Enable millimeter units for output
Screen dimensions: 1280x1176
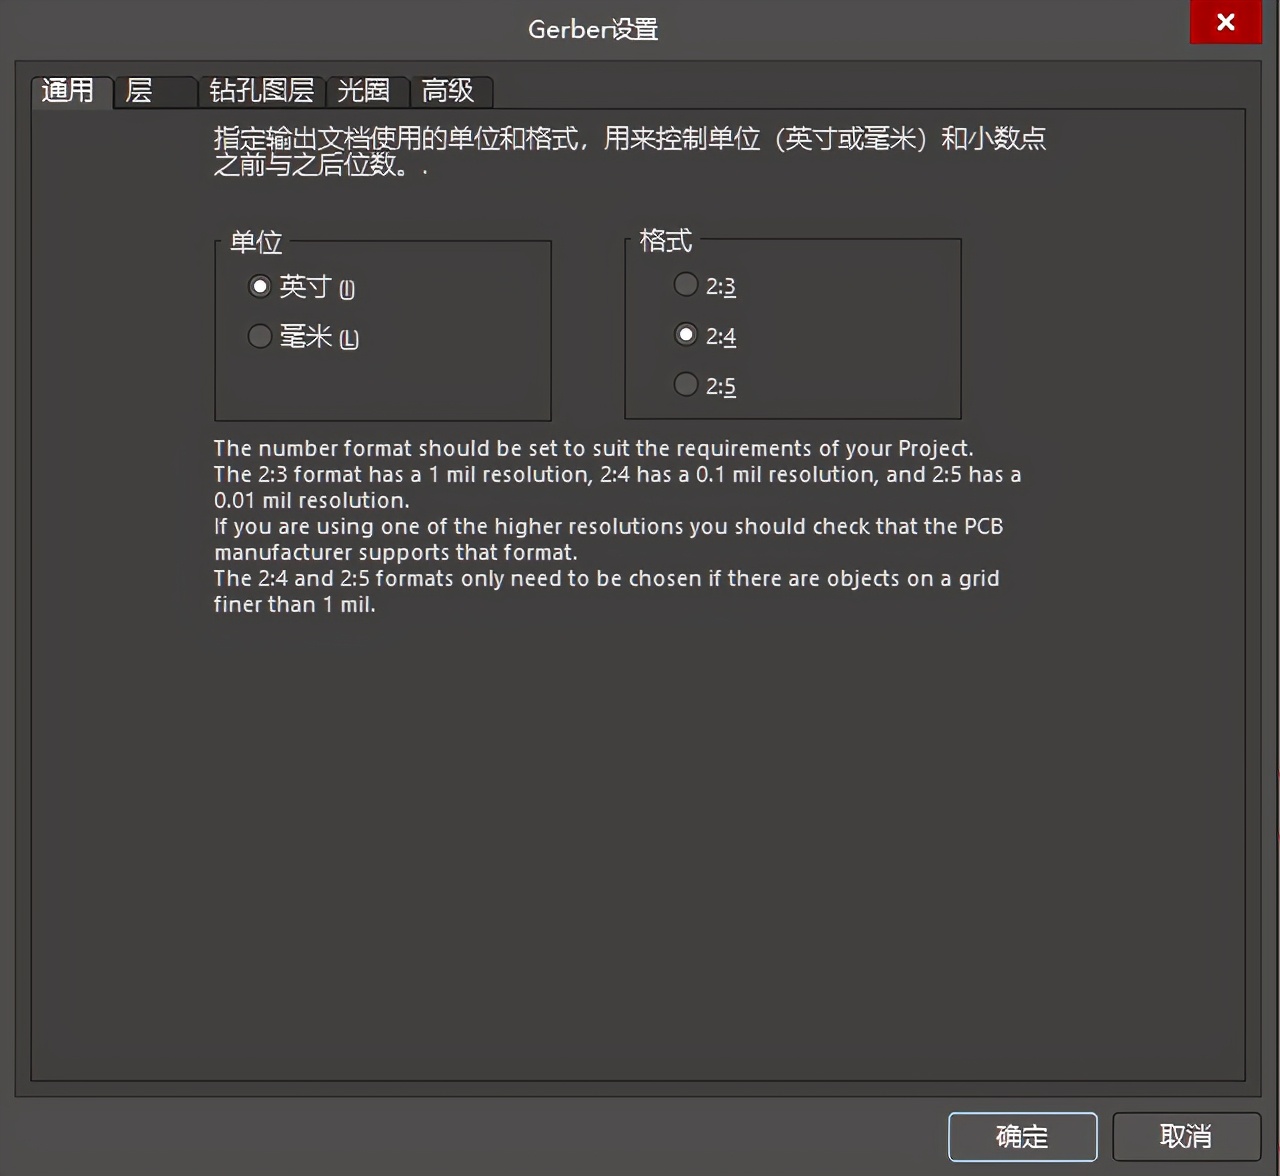259,336
